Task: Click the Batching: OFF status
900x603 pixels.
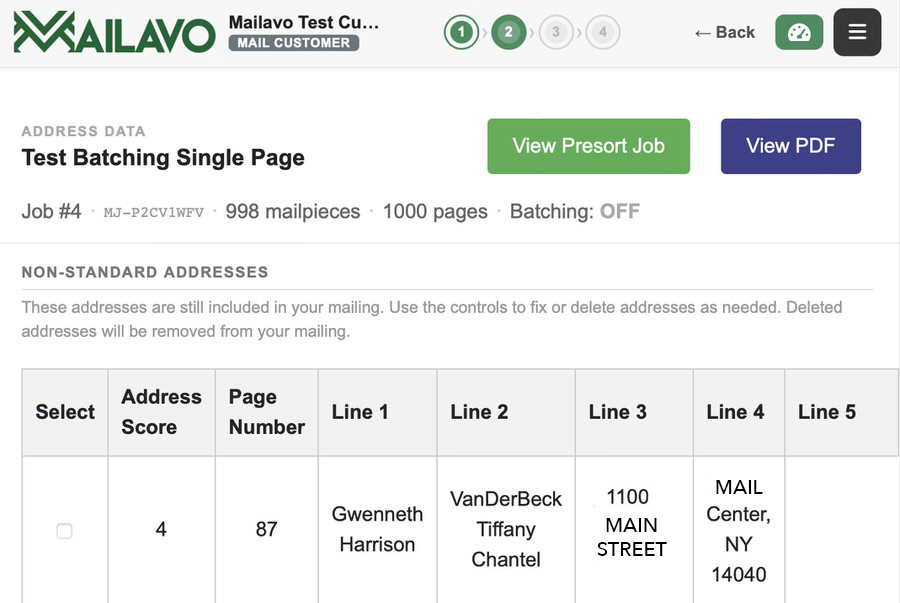Action: 575,212
